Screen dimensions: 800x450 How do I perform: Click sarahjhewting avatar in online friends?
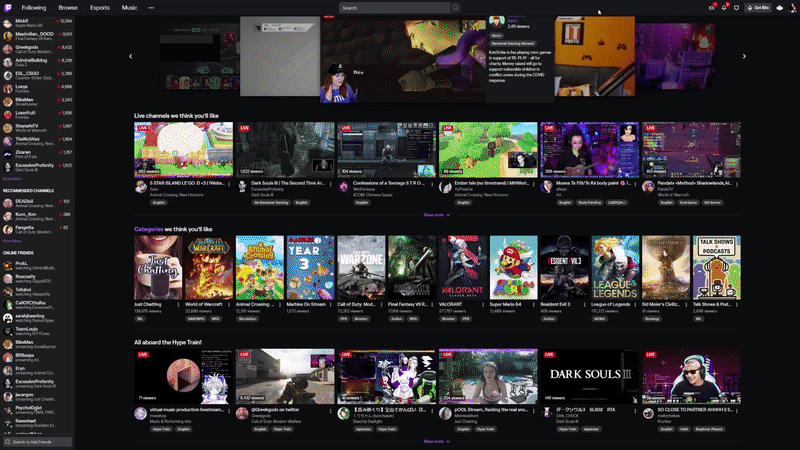click(8, 318)
